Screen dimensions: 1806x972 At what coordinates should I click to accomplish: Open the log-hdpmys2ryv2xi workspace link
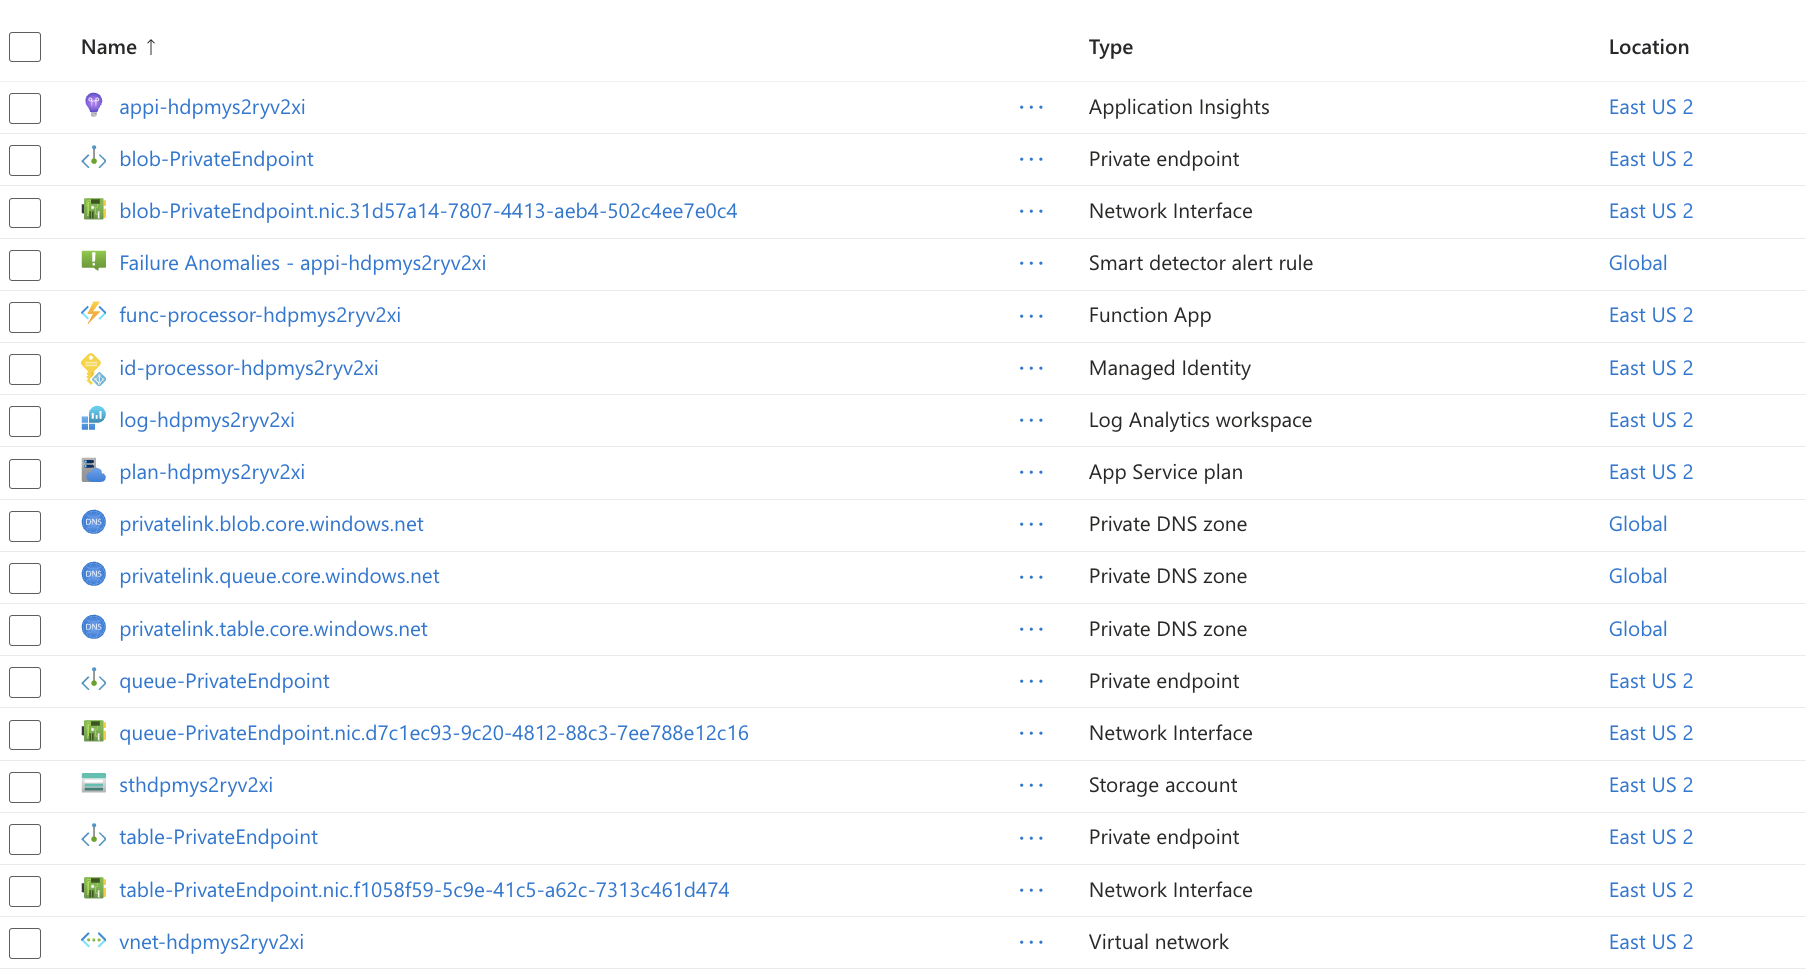[207, 419]
